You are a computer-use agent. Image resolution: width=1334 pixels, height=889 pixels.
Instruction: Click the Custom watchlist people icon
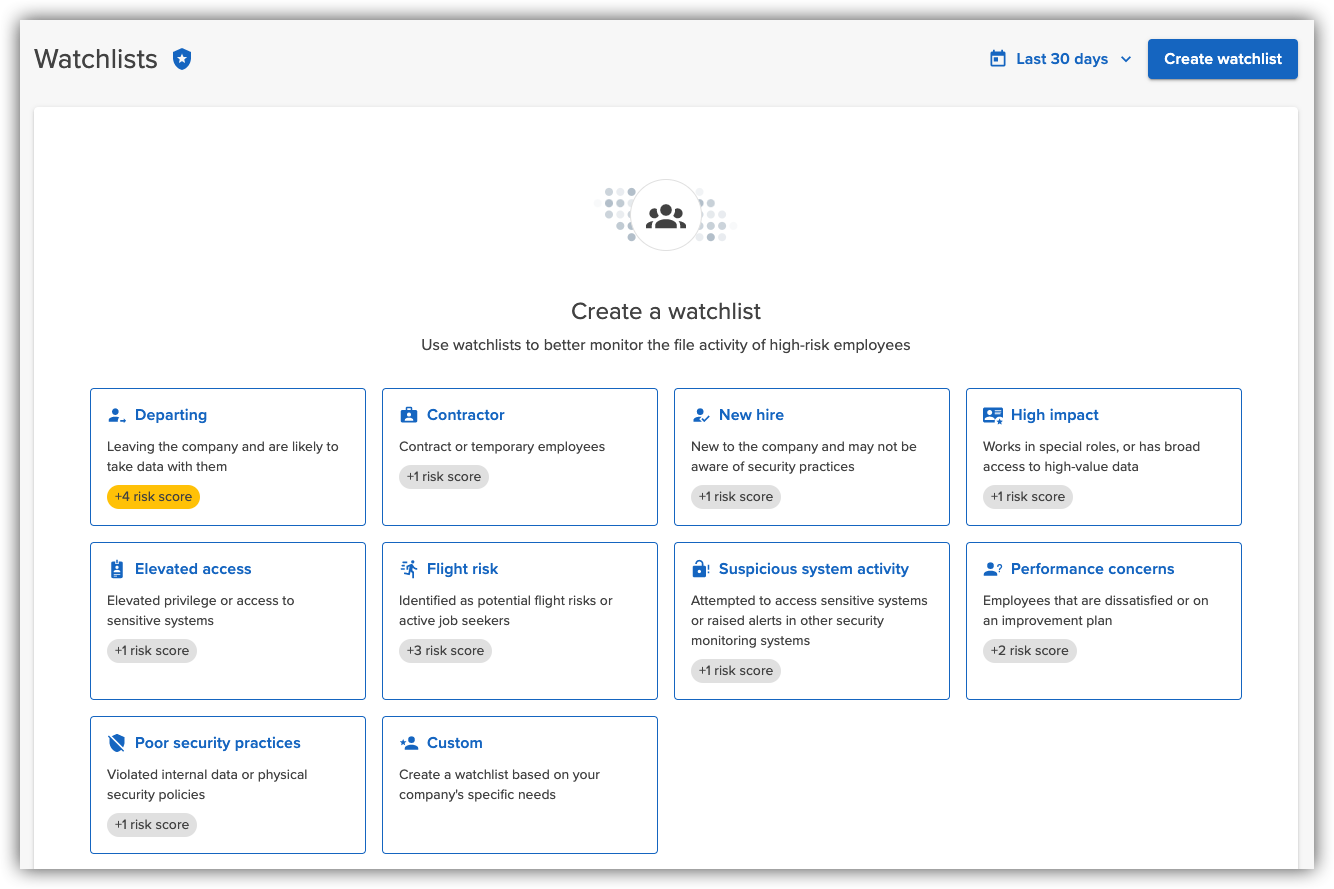408,742
